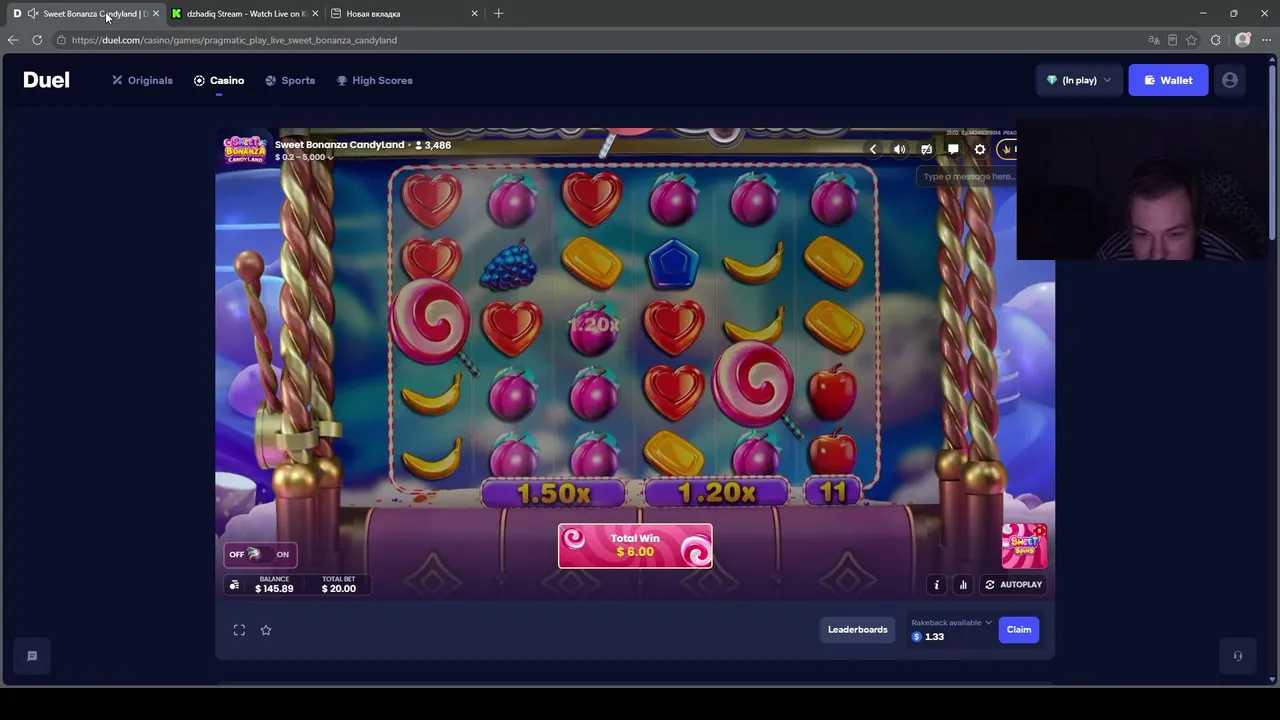Bookmark this page with the star icon
Viewport: 1280px width, 720px height.
click(x=1191, y=40)
